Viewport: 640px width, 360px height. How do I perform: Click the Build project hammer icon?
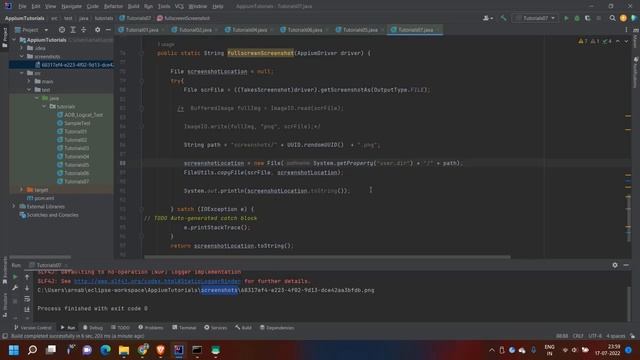[503, 18]
